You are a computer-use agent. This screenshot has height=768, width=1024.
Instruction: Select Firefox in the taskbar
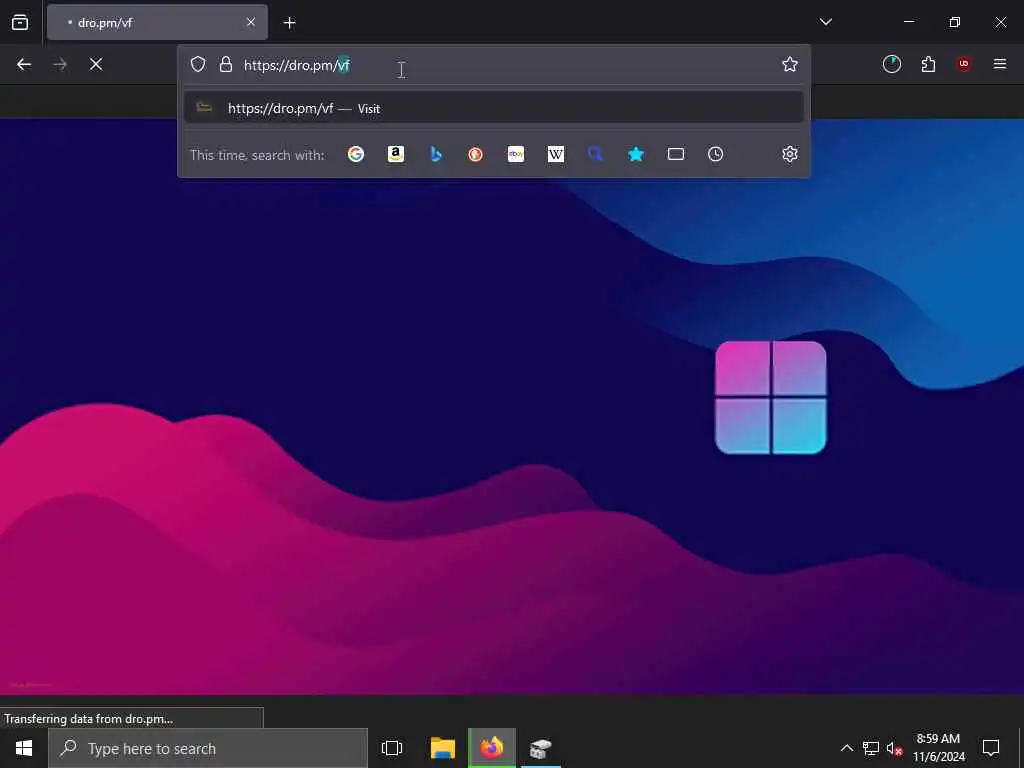pos(492,748)
